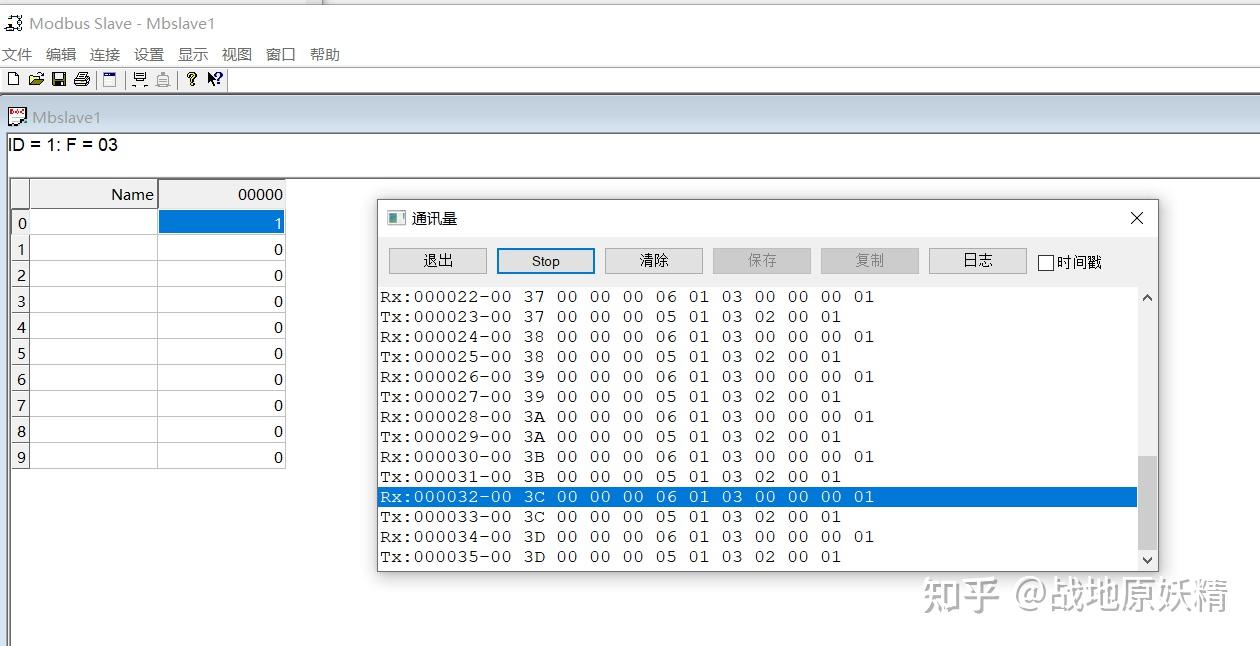Click the log scrollbar up arrow
Image resolution: width=1260 pixels, height=646 pixels.
1147,298
